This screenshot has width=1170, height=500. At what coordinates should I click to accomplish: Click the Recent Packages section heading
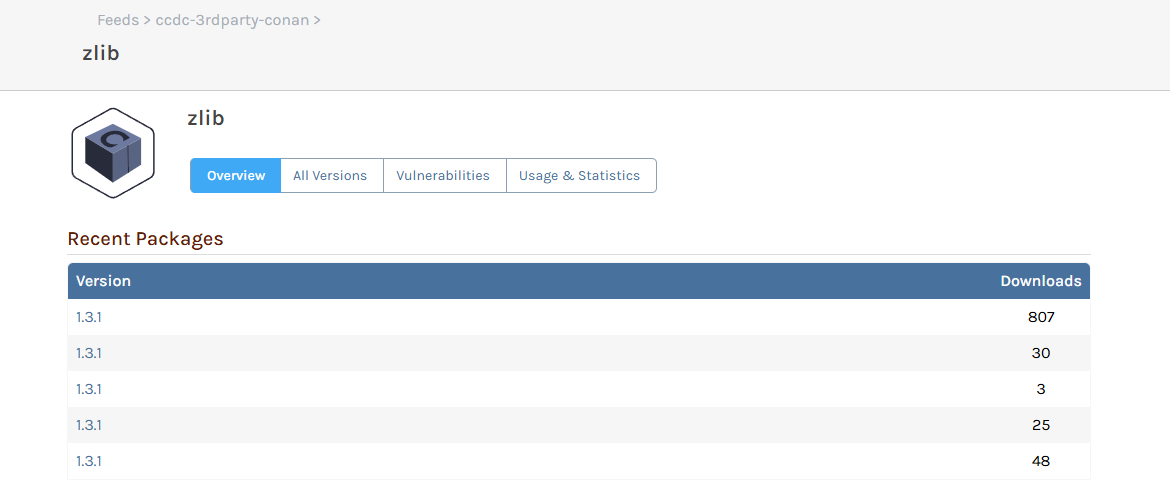pyautogui.click(x=145, y=239)
